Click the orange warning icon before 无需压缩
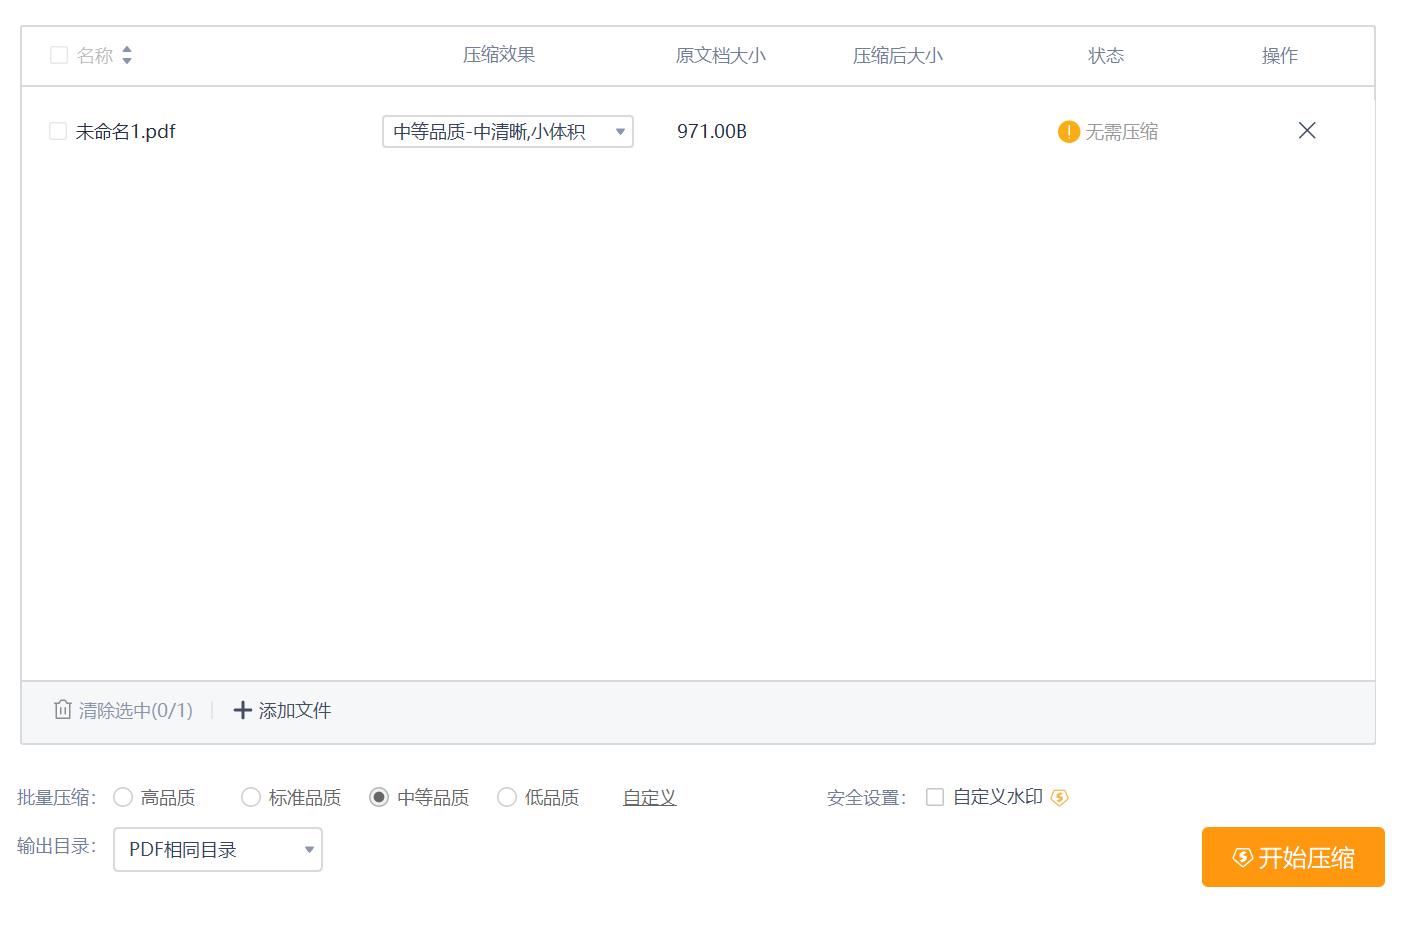1416x932 pixels. click(x=1066, y=131)
